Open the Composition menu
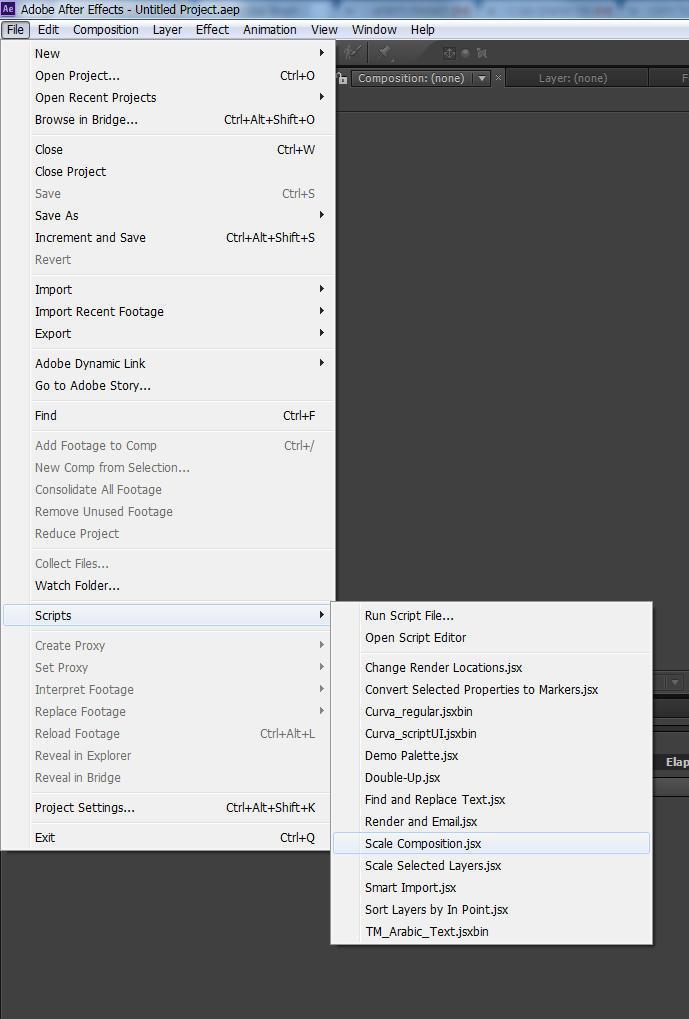 (x=106, y=30)
